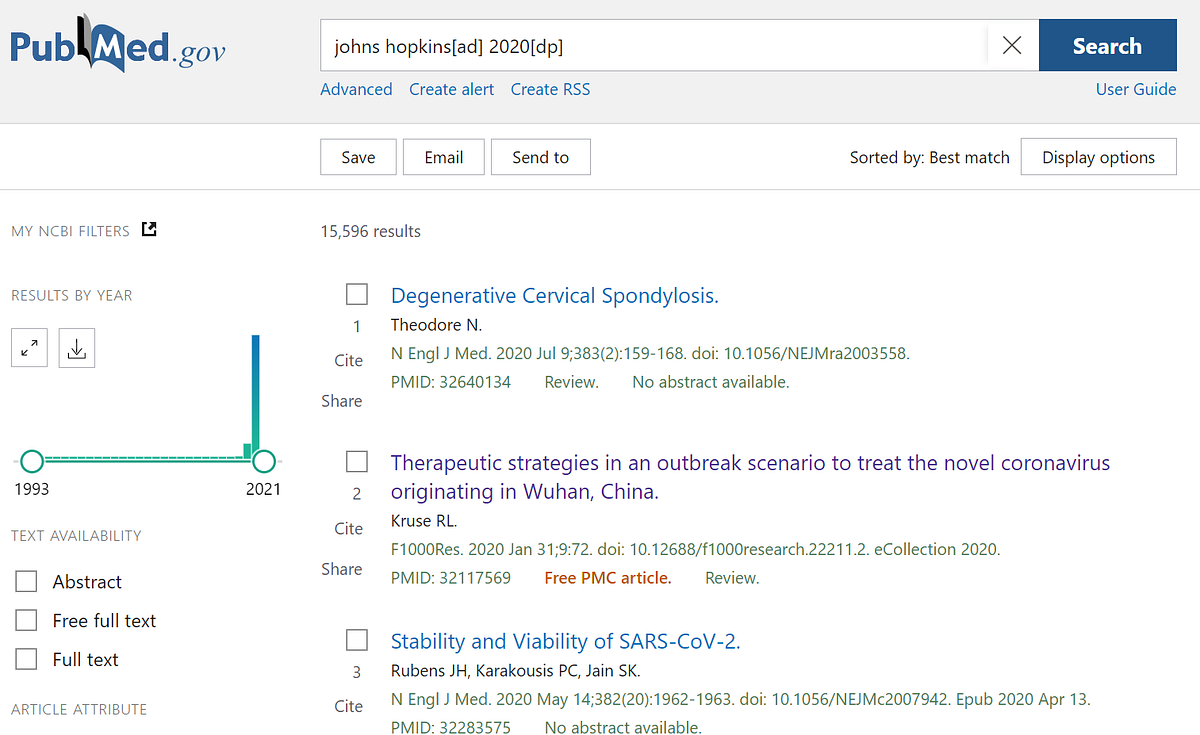Open the Send to dropdown menu
Screen dimensions: 1200x735
540,157
